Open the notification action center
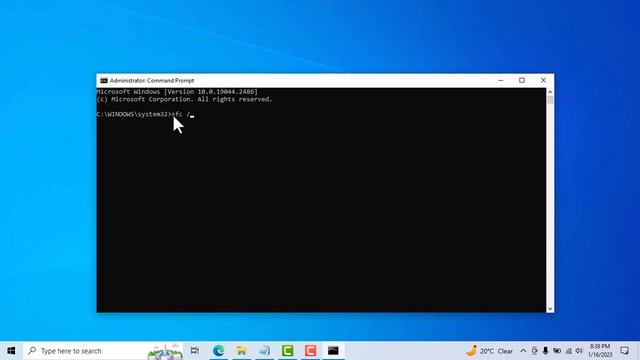 pyautogui.click(x=624, y=351)
